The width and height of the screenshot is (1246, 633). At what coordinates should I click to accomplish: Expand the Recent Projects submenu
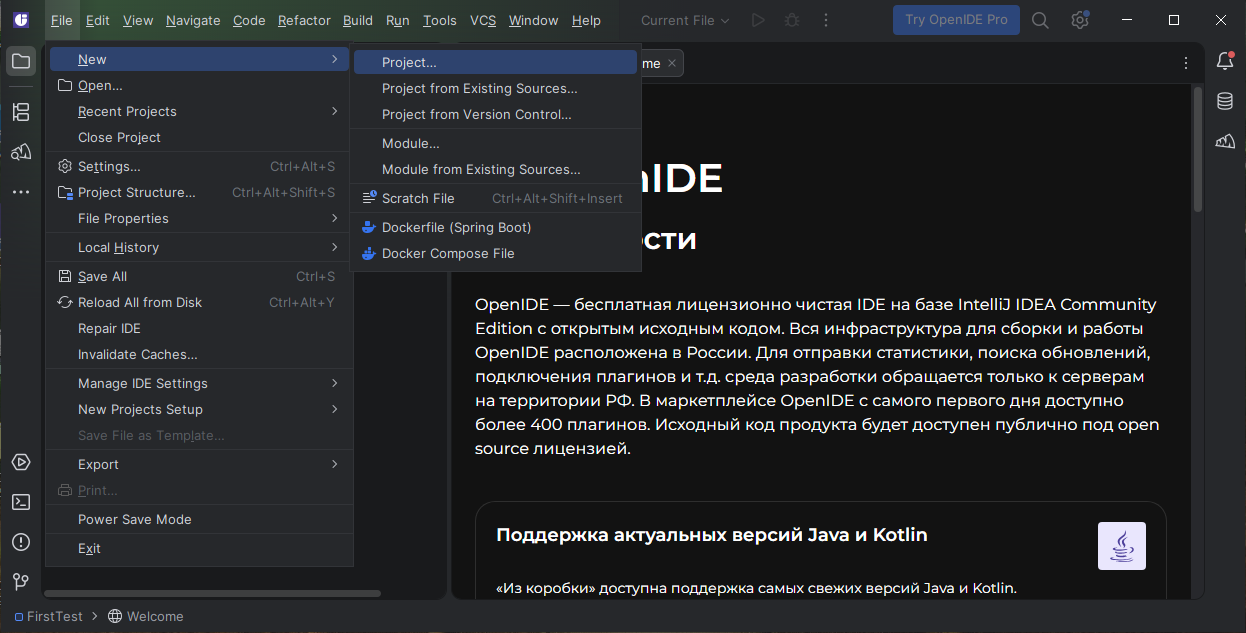point(199,111)
